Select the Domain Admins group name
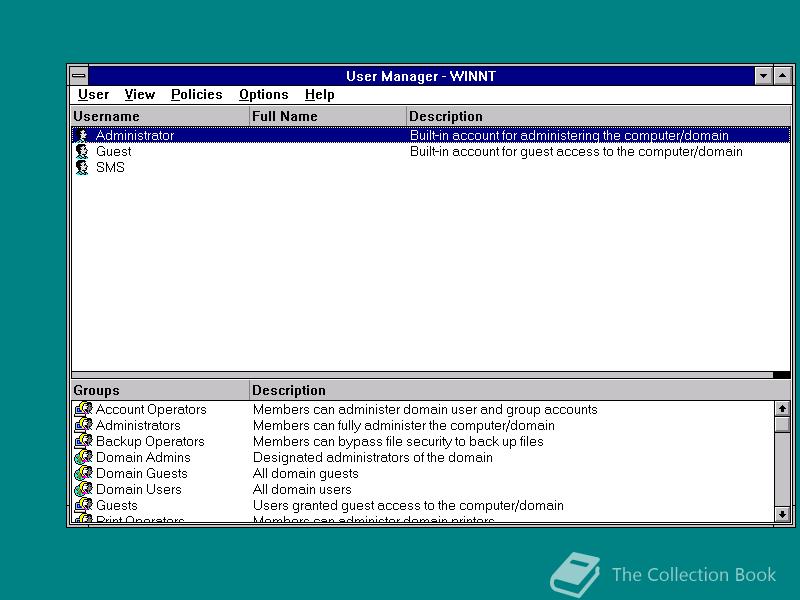800x600 pixels. click(143, 457)
